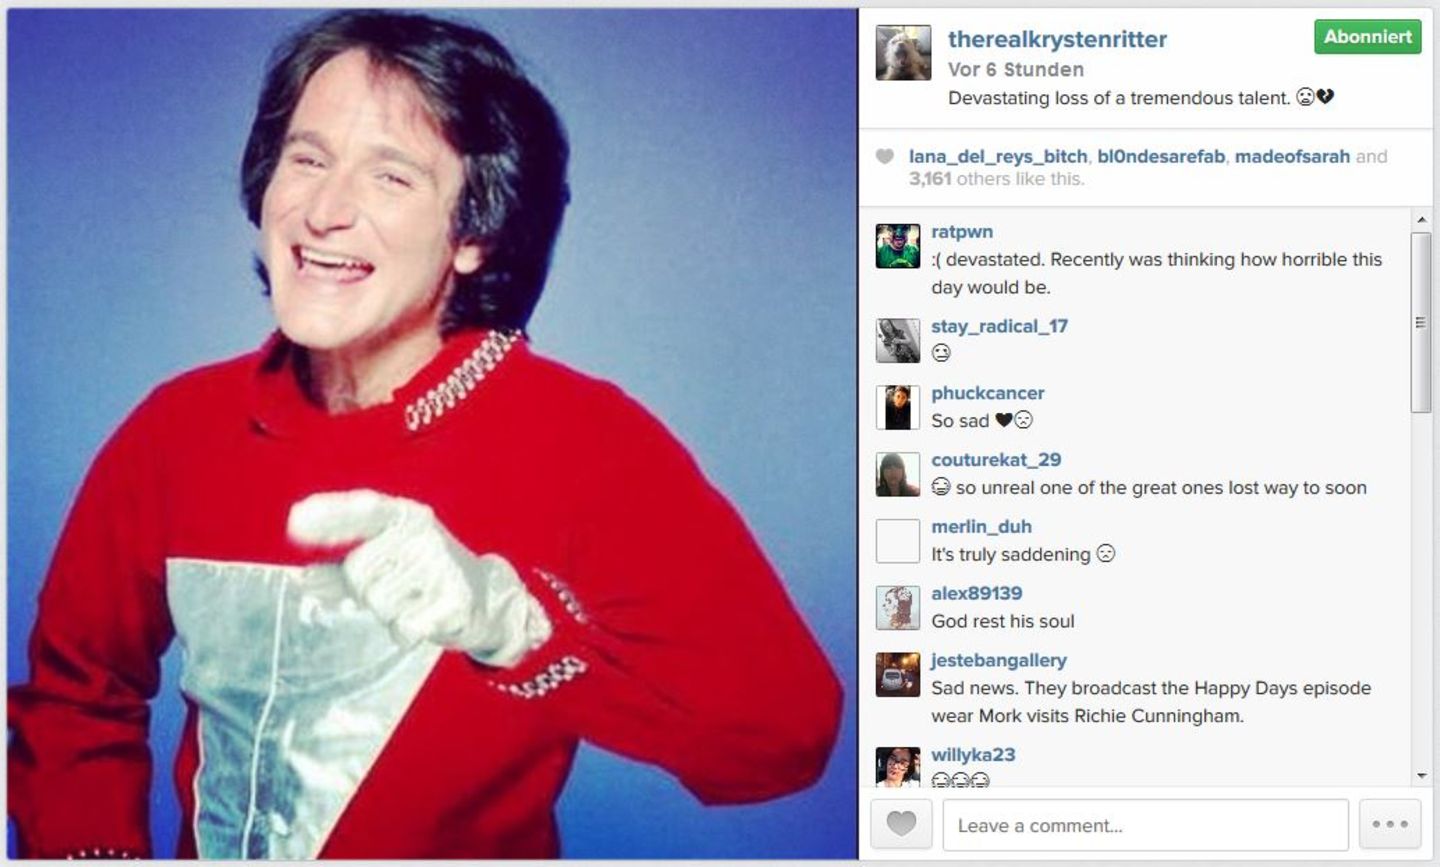Click couturekat_29's avatar image
The width and height of the screenshot is (1440, 867).
pyautogui.click(x=898, y=474)
